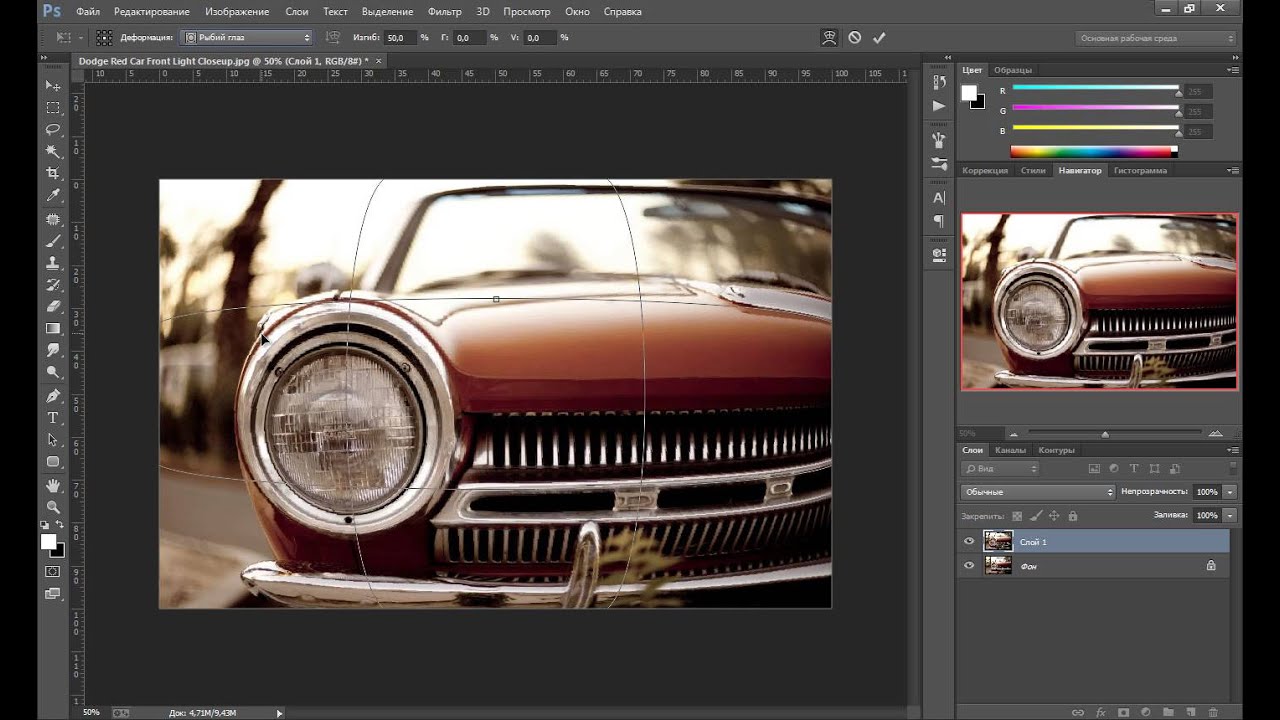The height and width of the screenshot is (720, 1280).
Task: Open the Фильтр menu
Action: (444, 12)
